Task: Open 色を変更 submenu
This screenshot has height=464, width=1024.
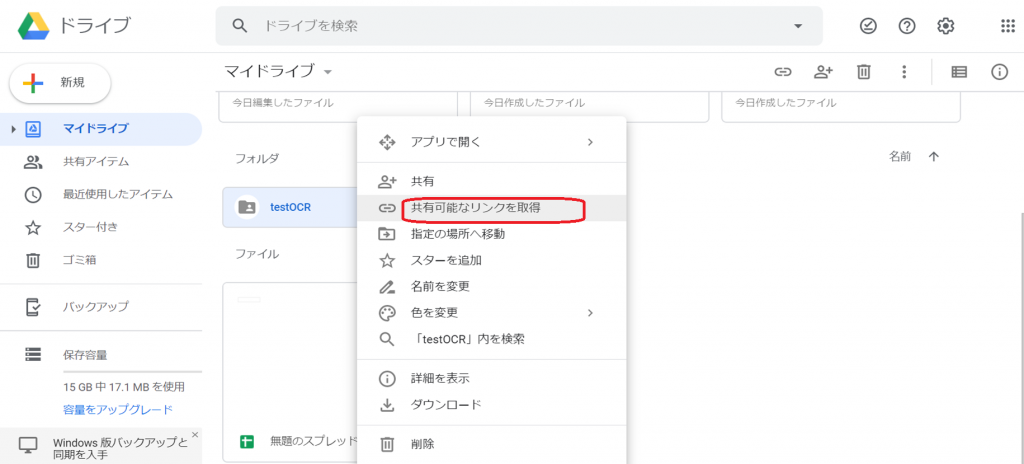Action: 492,312
